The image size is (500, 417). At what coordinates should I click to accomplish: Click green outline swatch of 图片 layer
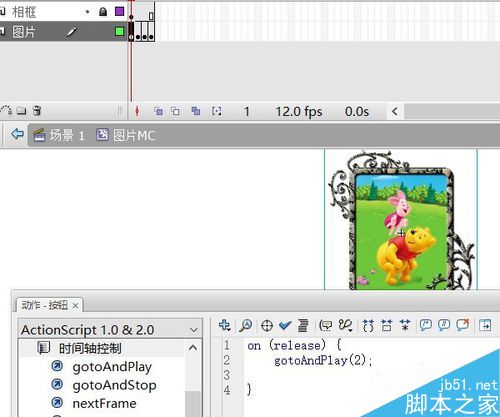point(119,32)
